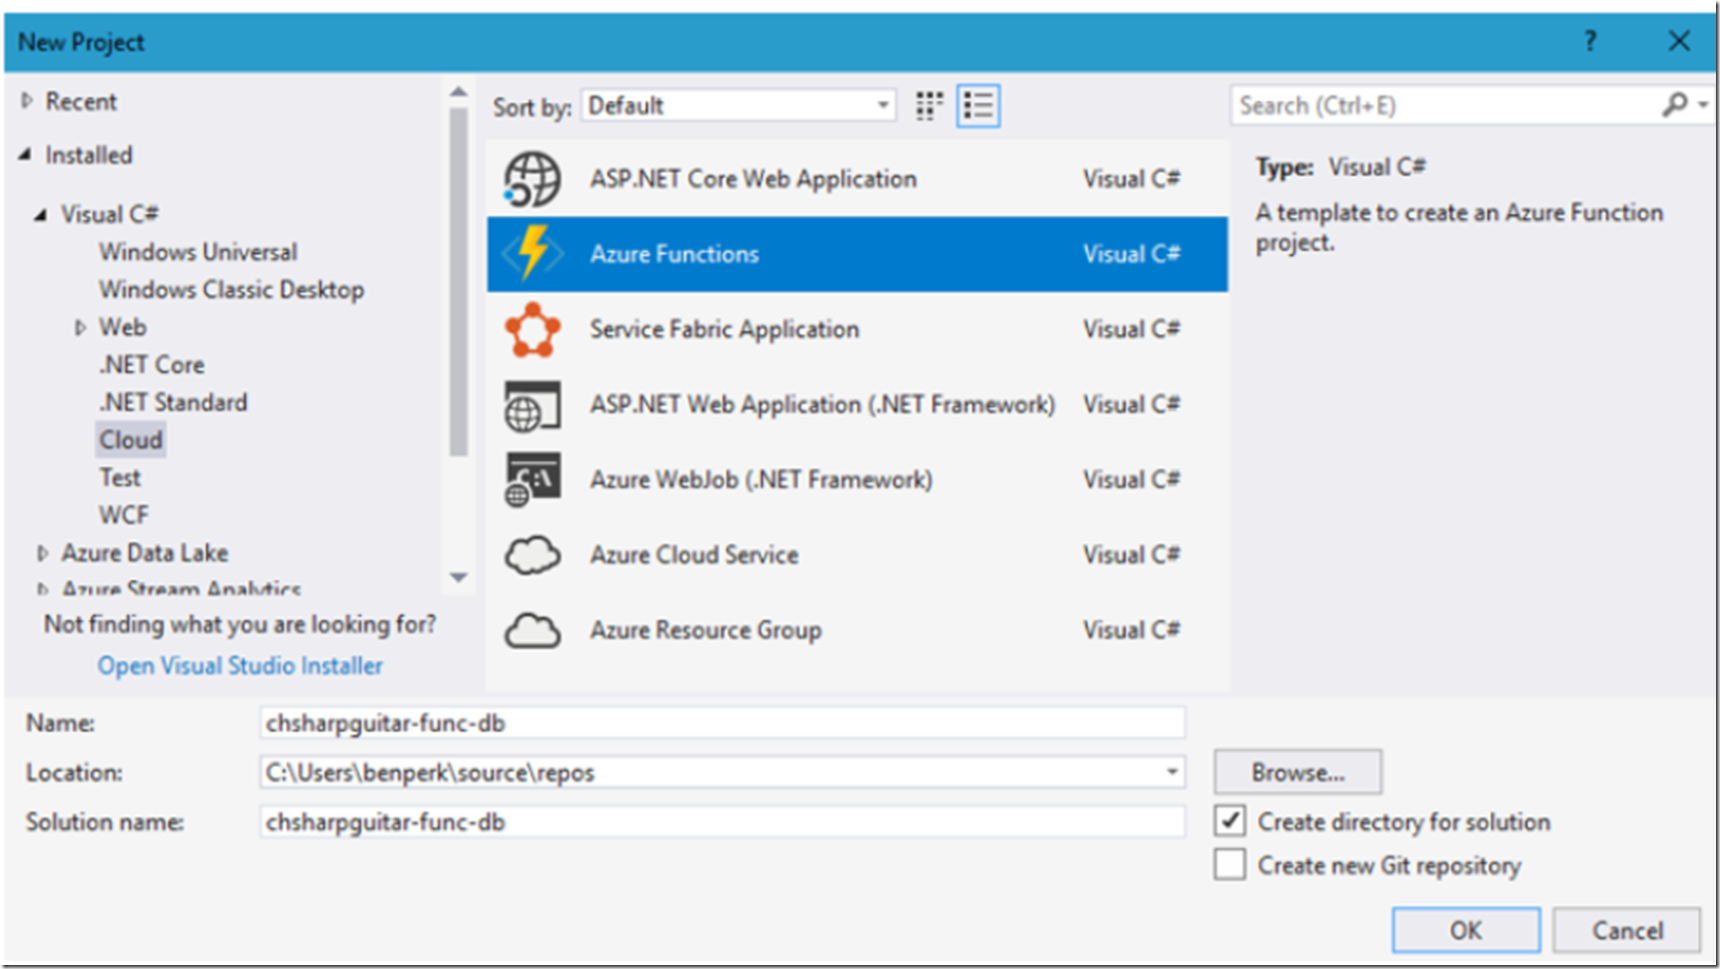Select the Cloud category
The width and height of the screenshot is (1720, 969).
(x=131, y=440)
